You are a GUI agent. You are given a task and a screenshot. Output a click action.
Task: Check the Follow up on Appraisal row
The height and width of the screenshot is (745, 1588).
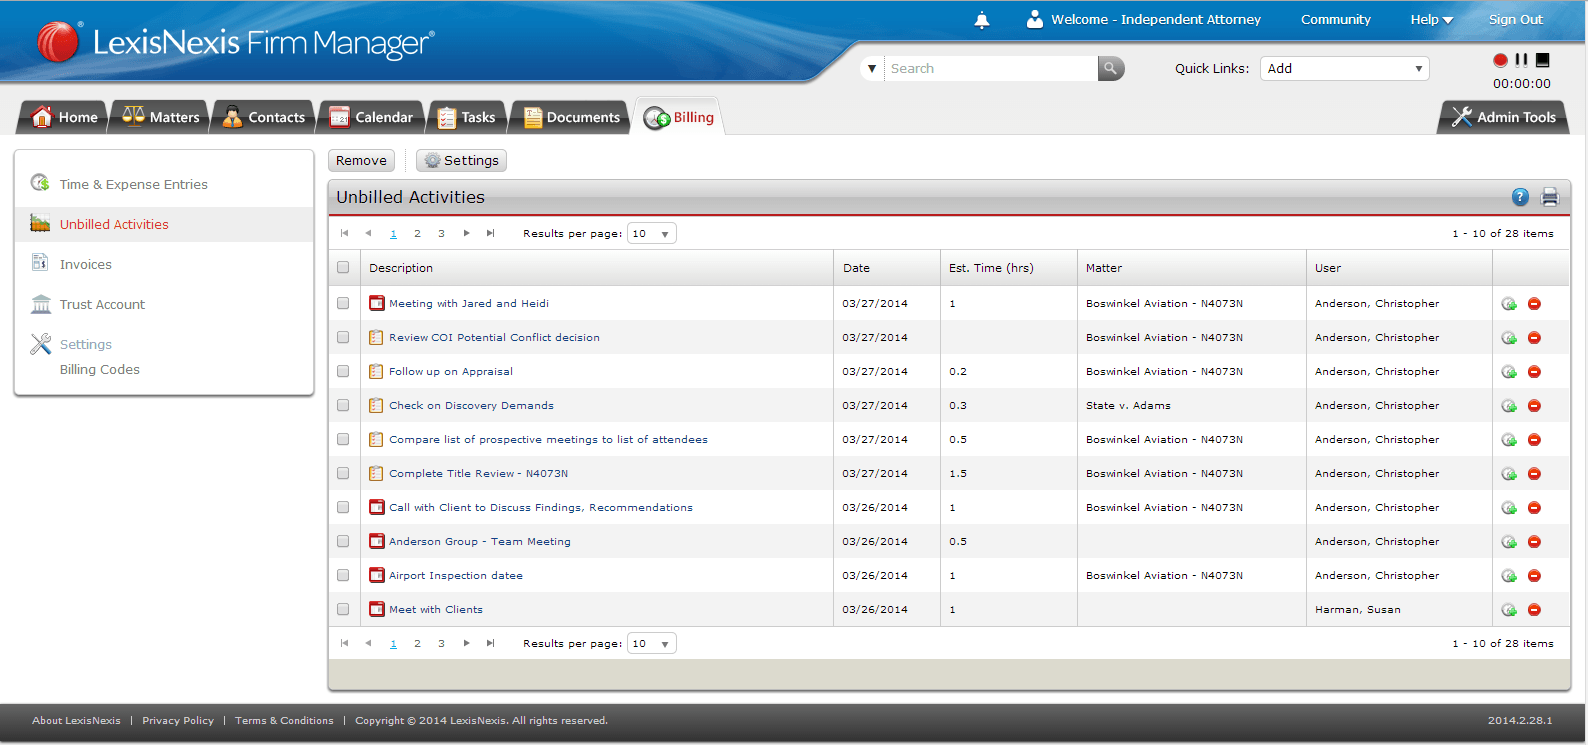pos(343,371)
